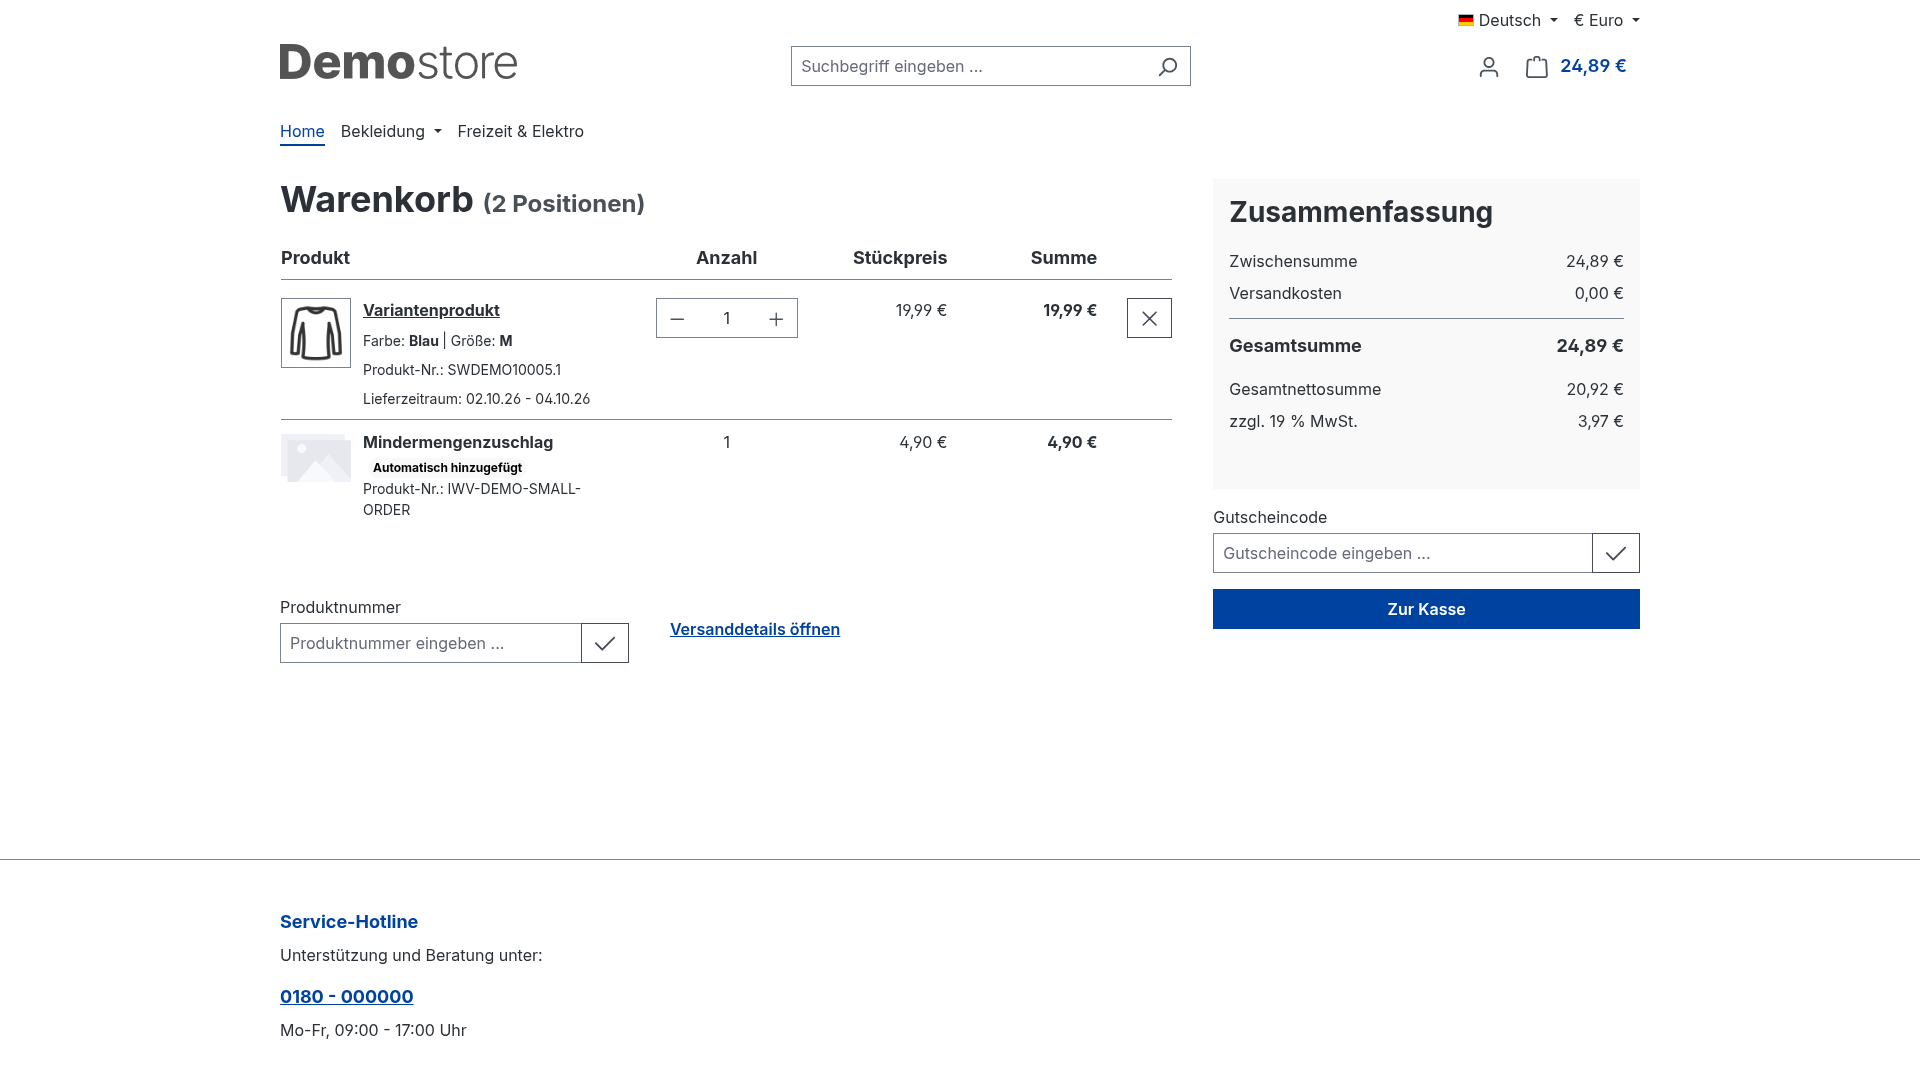The width and height of the screenshot is (1920, 1080).
Task: Open the user account icon
Action: (x=1489, y=67)
